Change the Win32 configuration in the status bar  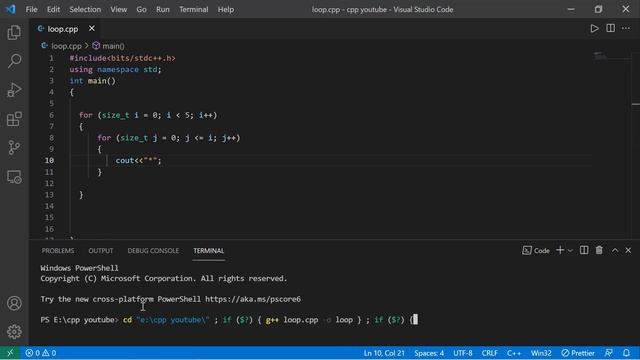click(541, 353)
